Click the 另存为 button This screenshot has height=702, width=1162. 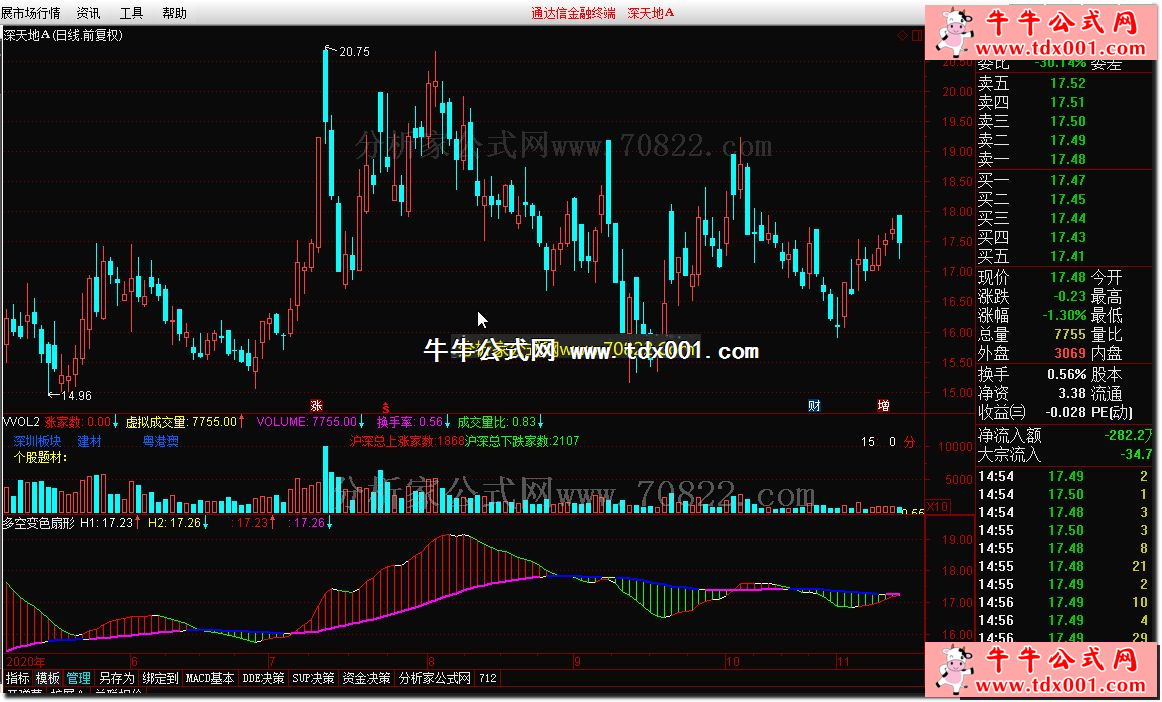(x=116, y=678)
